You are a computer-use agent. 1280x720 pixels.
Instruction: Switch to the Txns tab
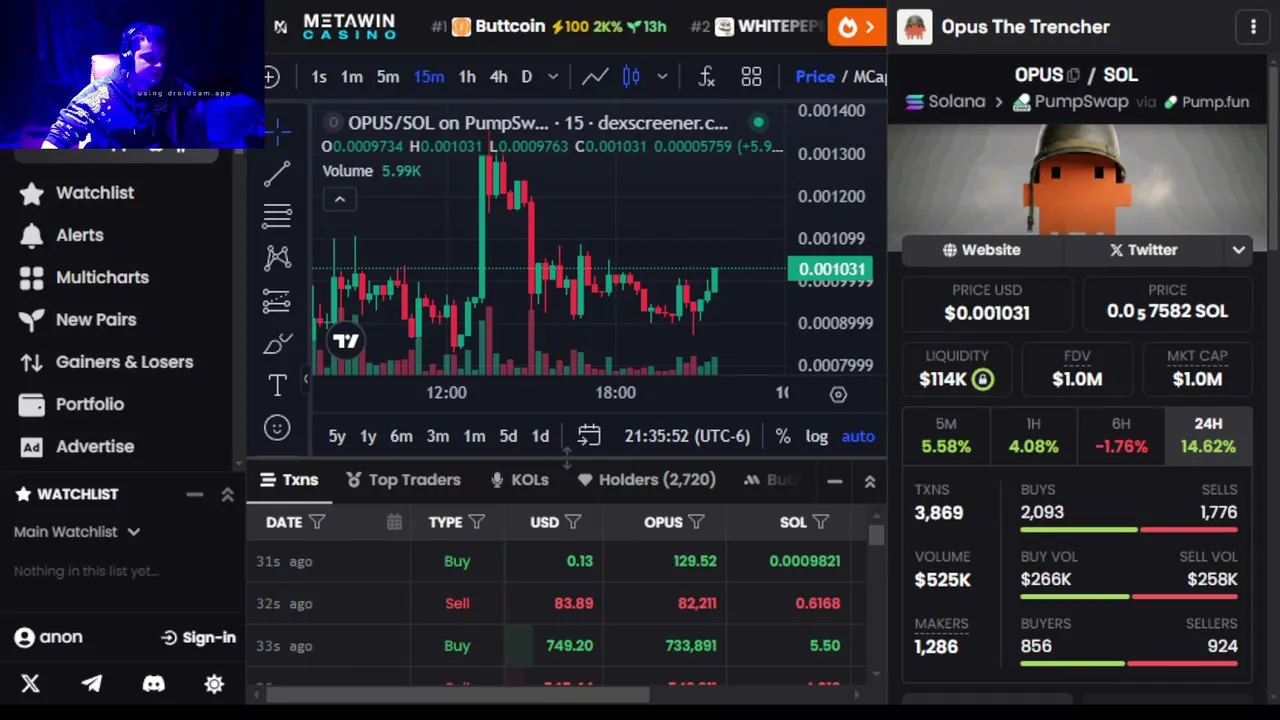pos(289,480)
